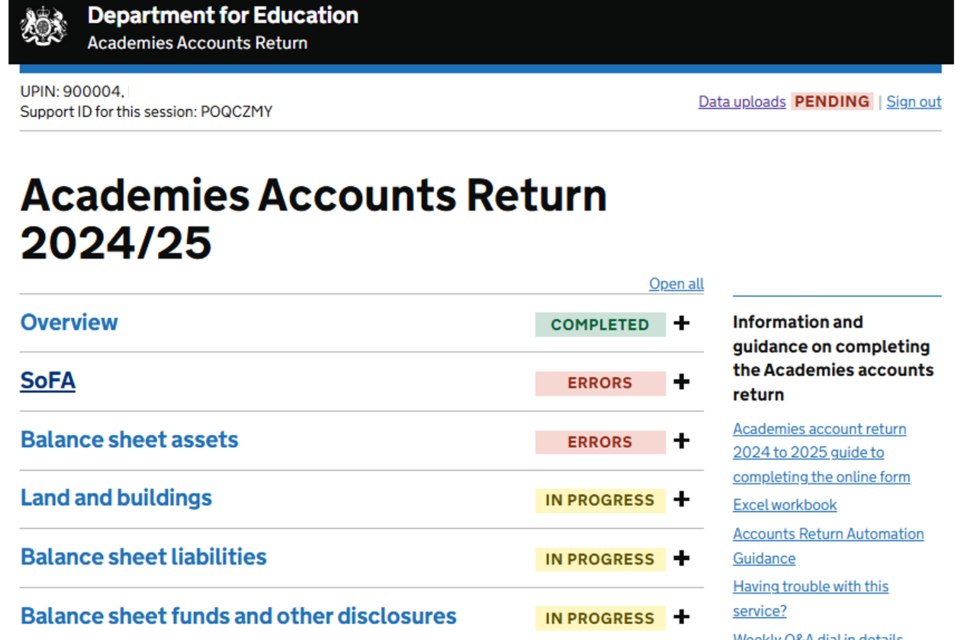
Task: Open the Excel workbook link
Action: click(784, 505)
